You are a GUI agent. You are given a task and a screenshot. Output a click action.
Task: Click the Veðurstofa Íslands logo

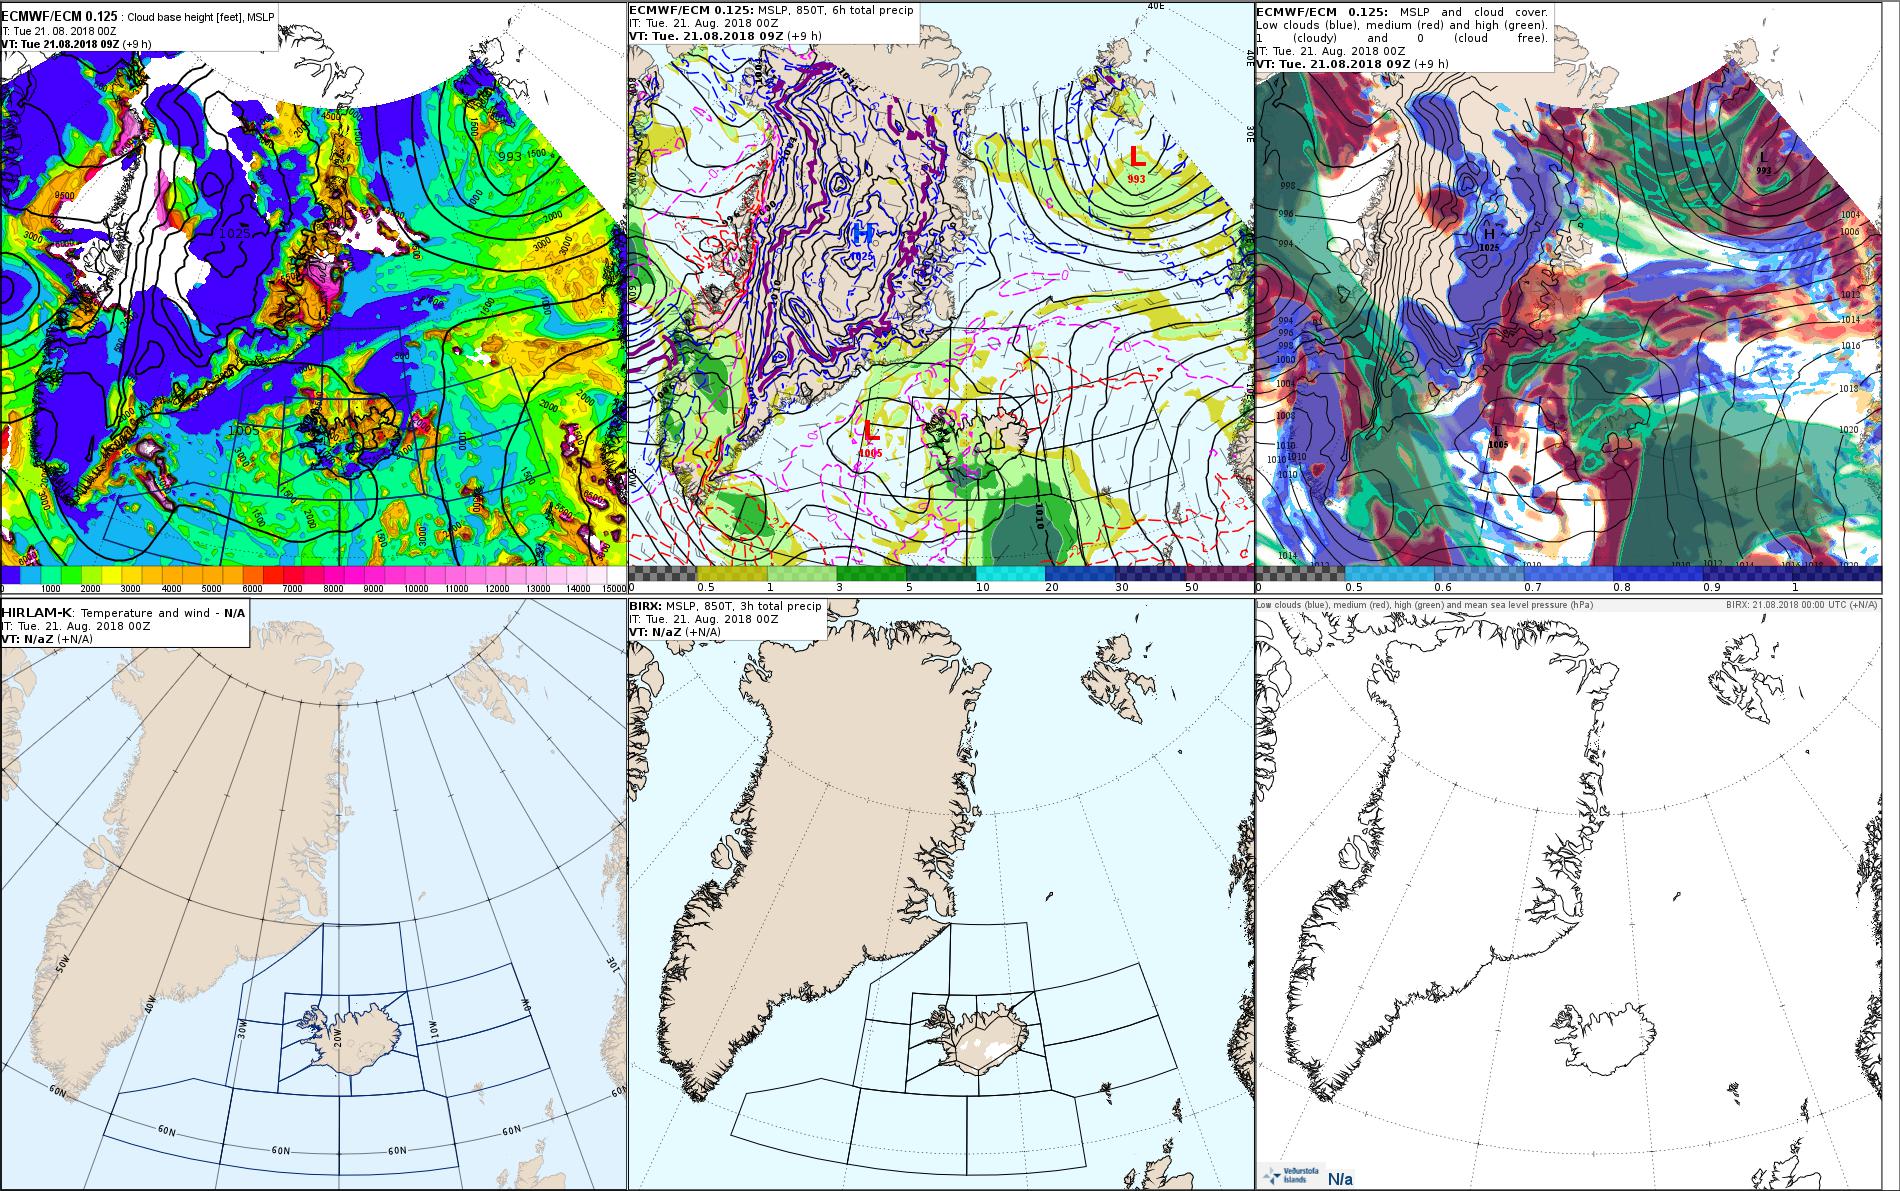tap(1290, 1177)
